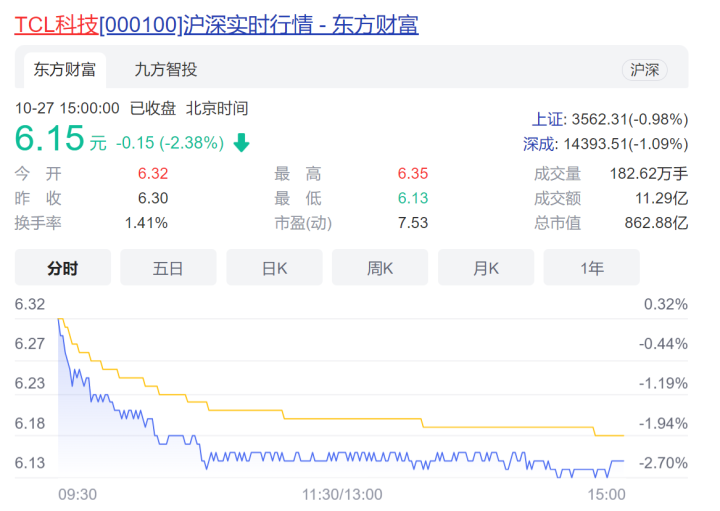
Task: Click the 09:30 time axis label
Action: pos(78,494)
